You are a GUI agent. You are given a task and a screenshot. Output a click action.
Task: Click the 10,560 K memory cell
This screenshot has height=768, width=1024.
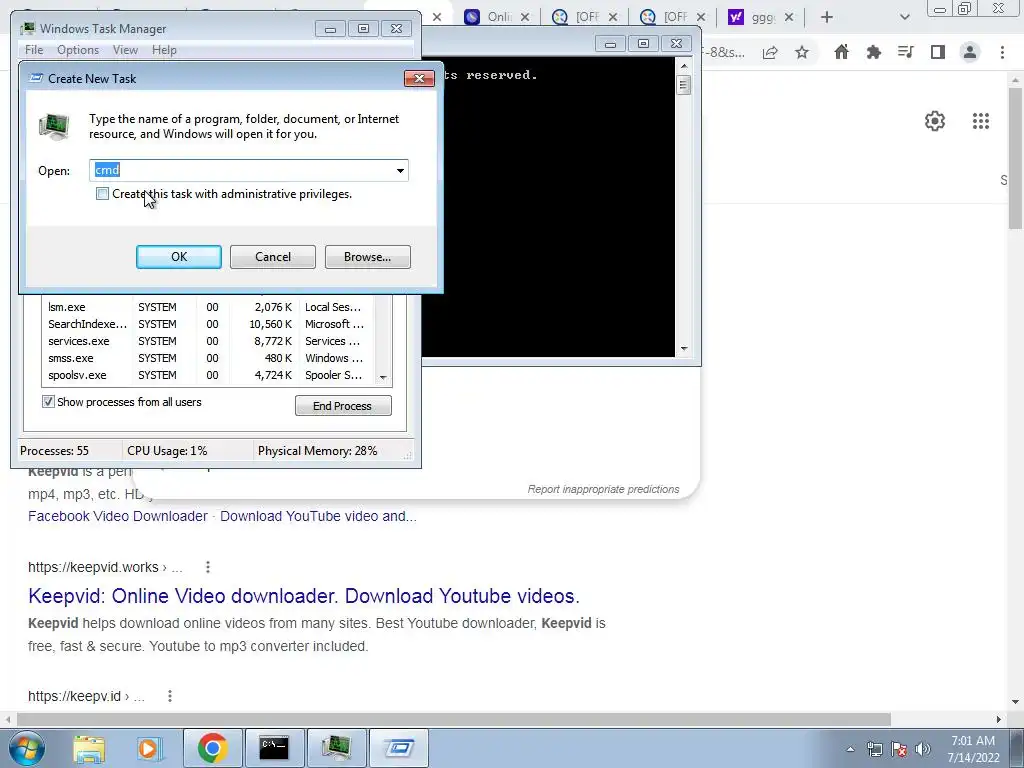(270, 324)
